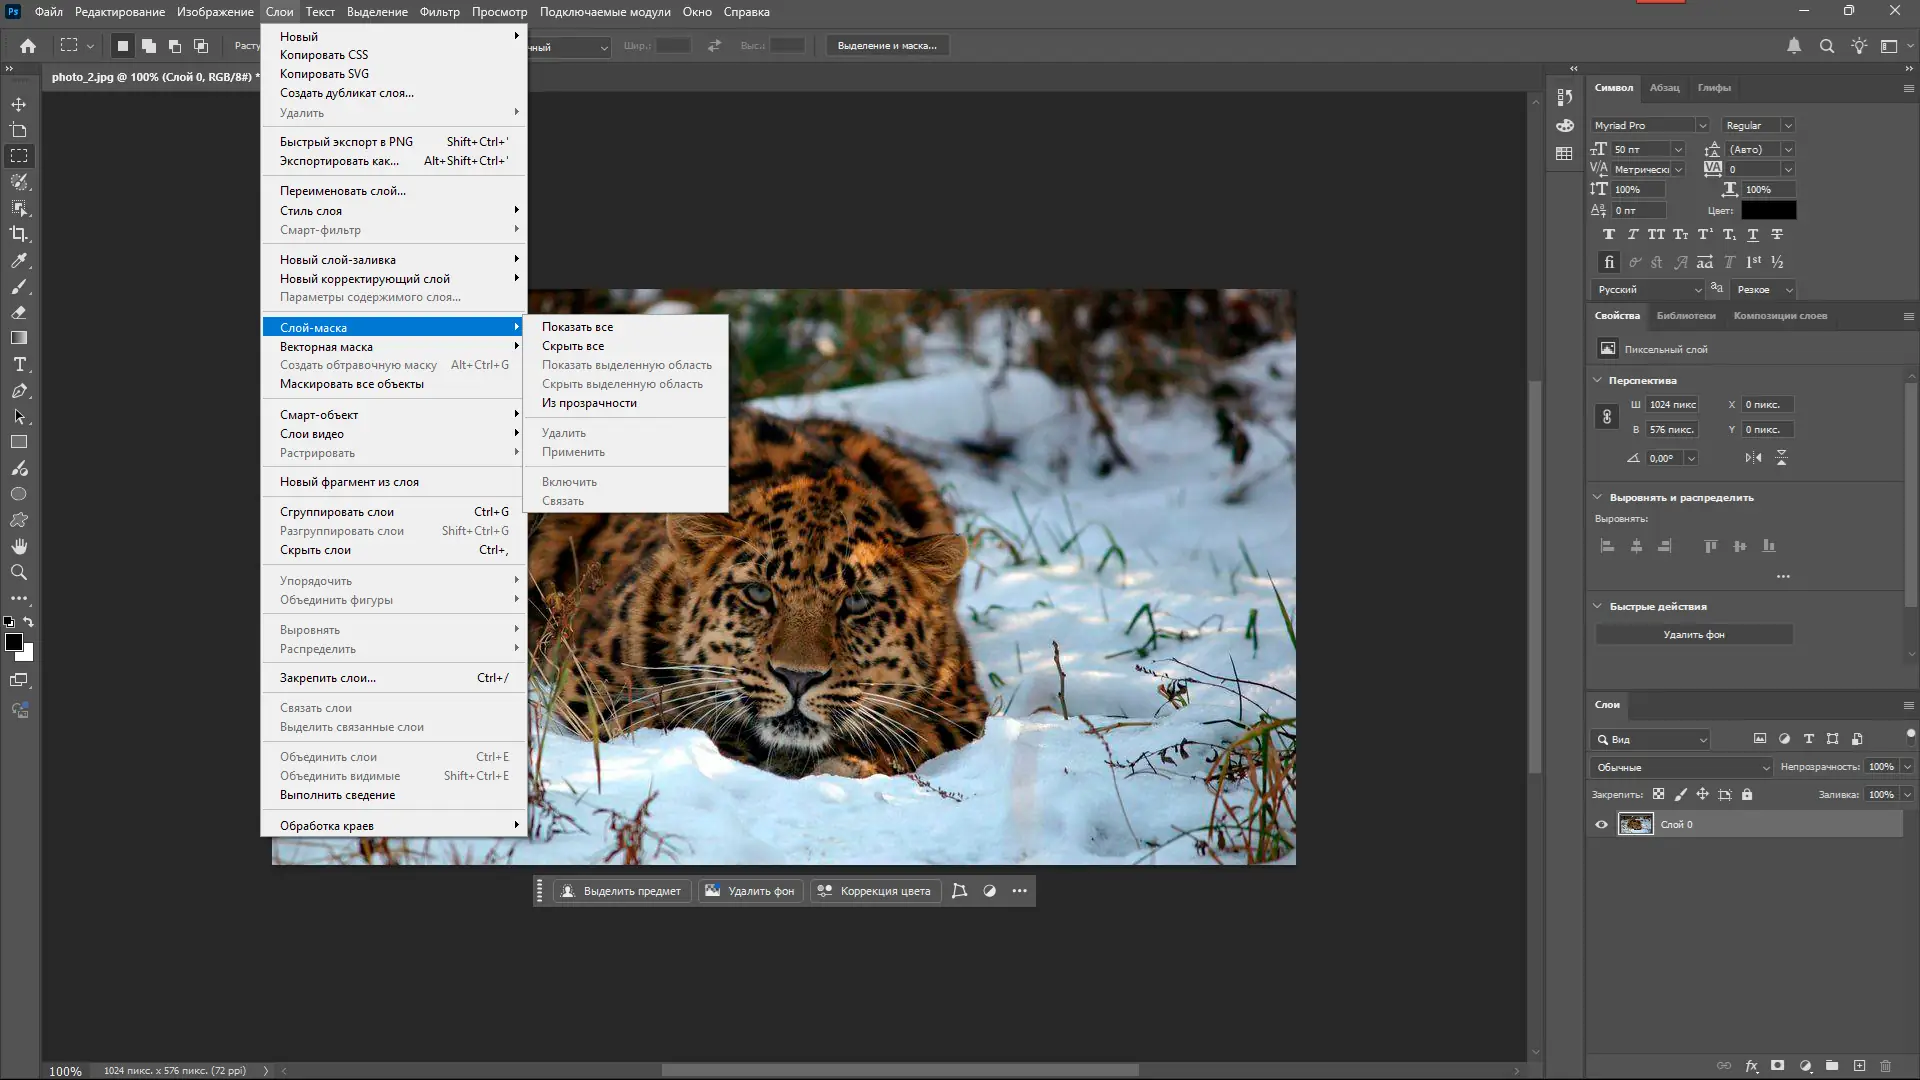The image size is (1920, 1080).
Task: Hide Слой 0 with eye icon
Action: 1601,825
